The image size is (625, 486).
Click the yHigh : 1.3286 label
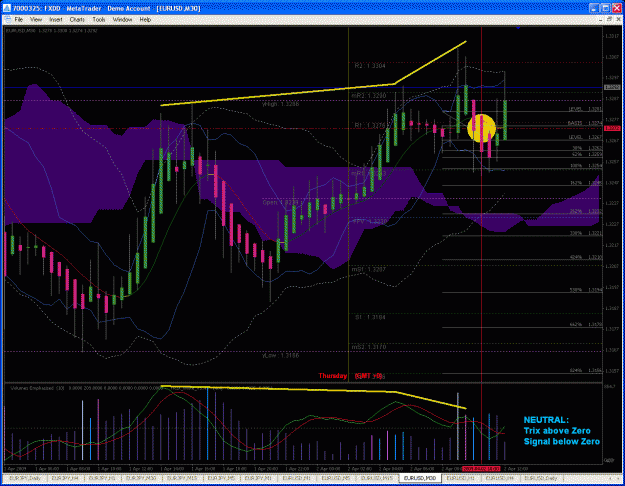[x=281, y=104]
